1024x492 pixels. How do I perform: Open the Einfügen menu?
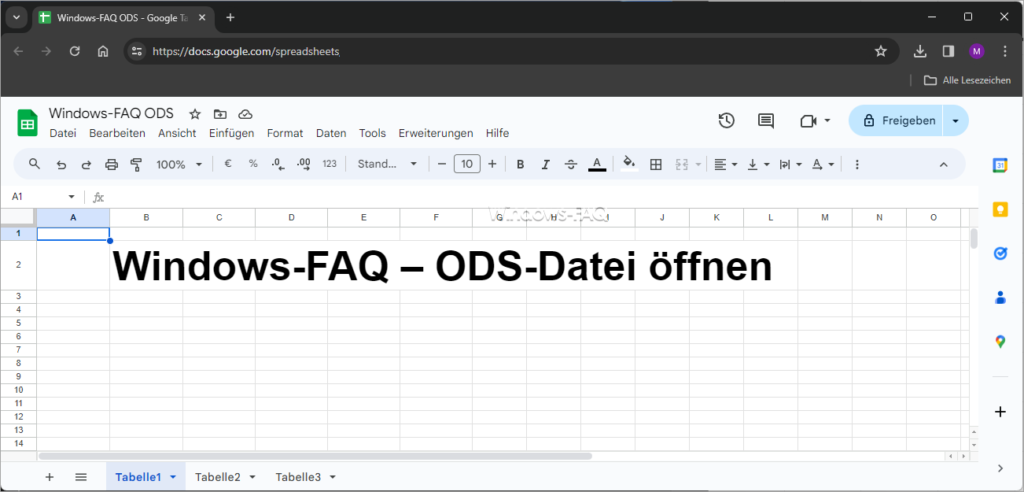[x=232, y=133]
